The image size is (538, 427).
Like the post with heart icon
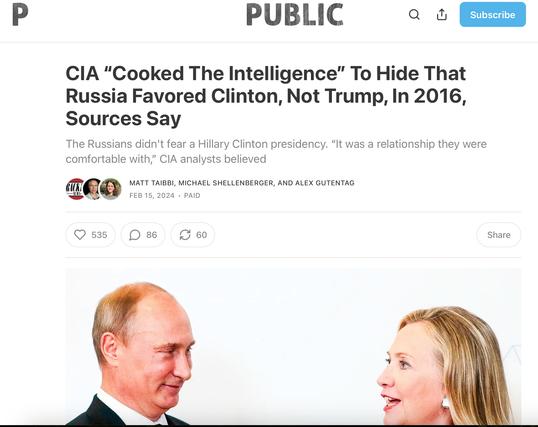click(80, 235)
